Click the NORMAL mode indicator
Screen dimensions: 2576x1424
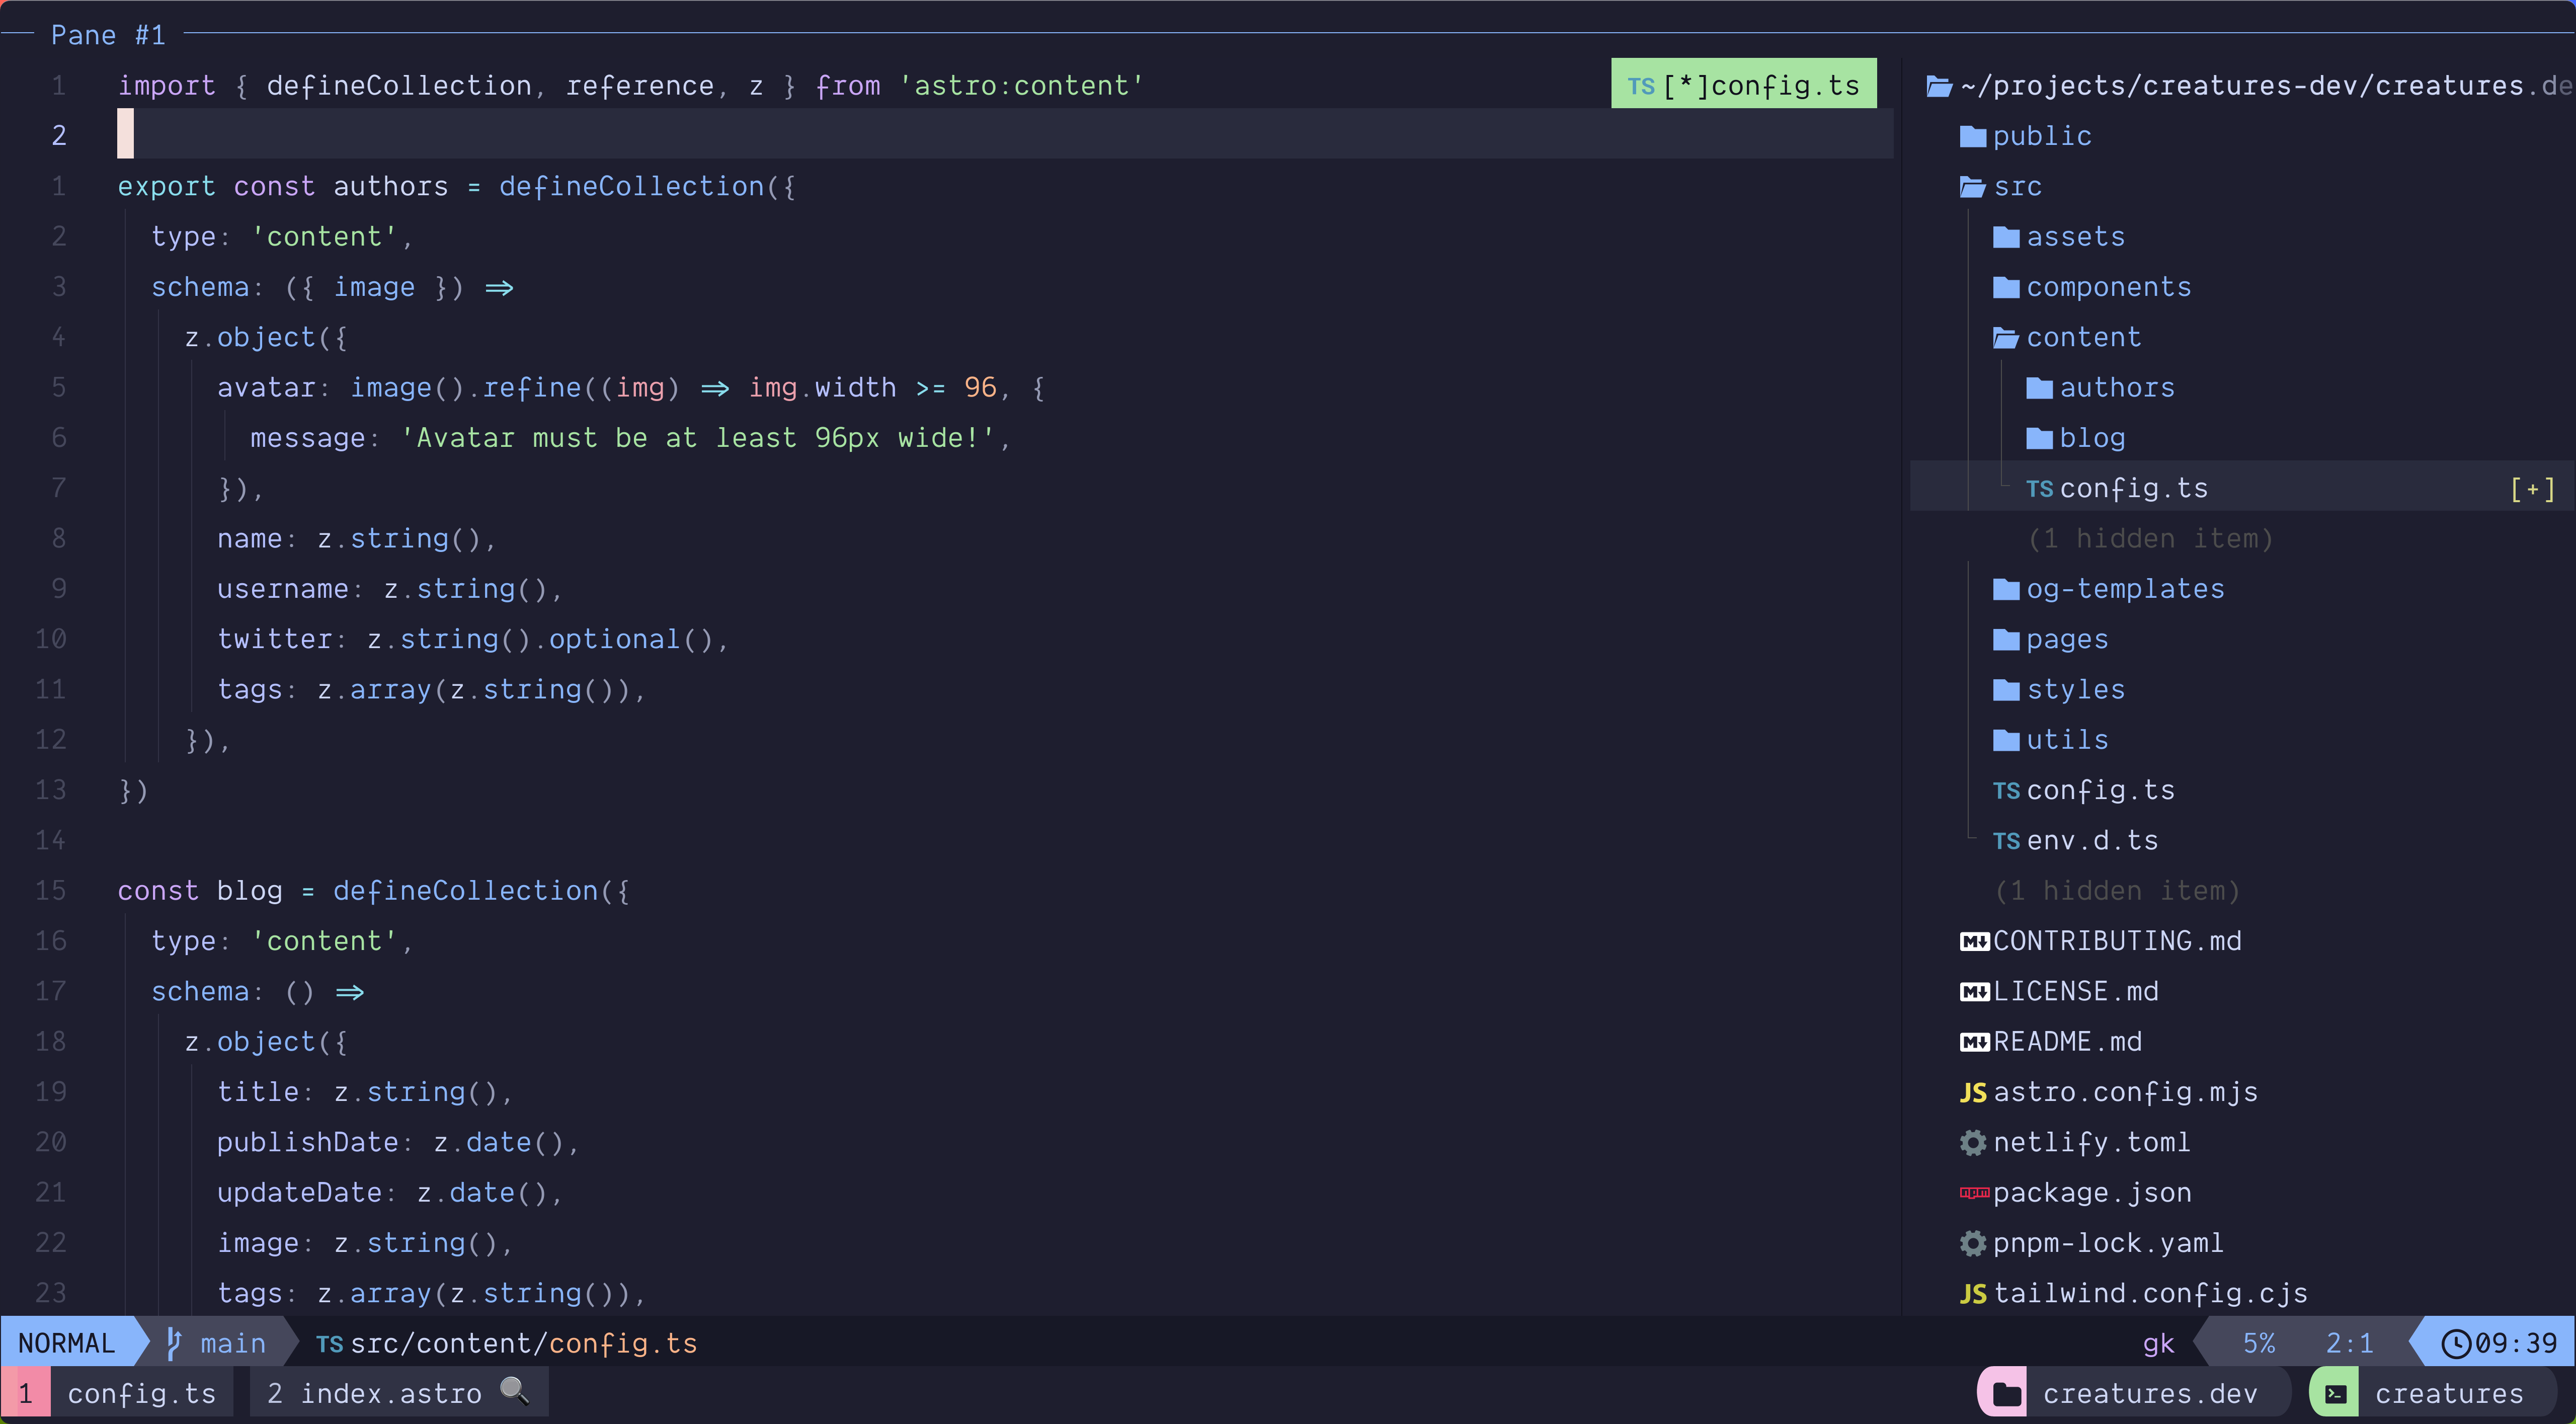tap(67, 1343)
